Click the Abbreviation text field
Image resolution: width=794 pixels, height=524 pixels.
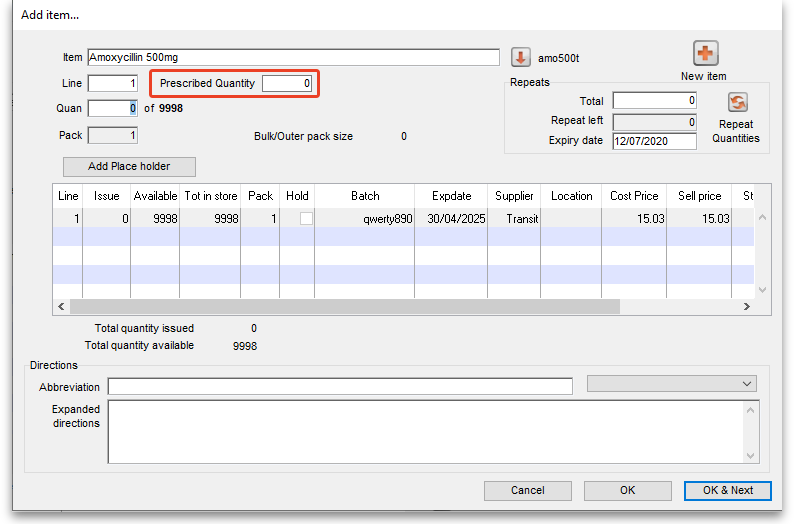tap(340, 386)
